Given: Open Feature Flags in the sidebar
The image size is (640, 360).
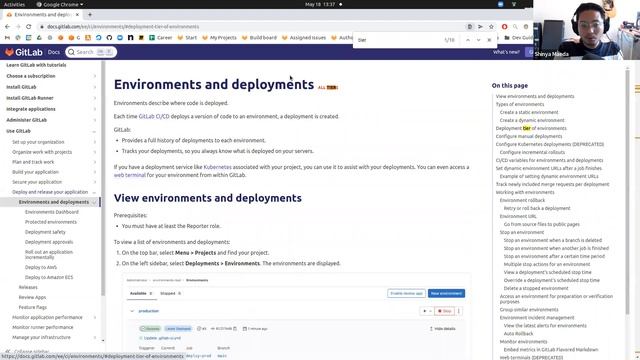Looking at the screenshot, I should [33, 307].
